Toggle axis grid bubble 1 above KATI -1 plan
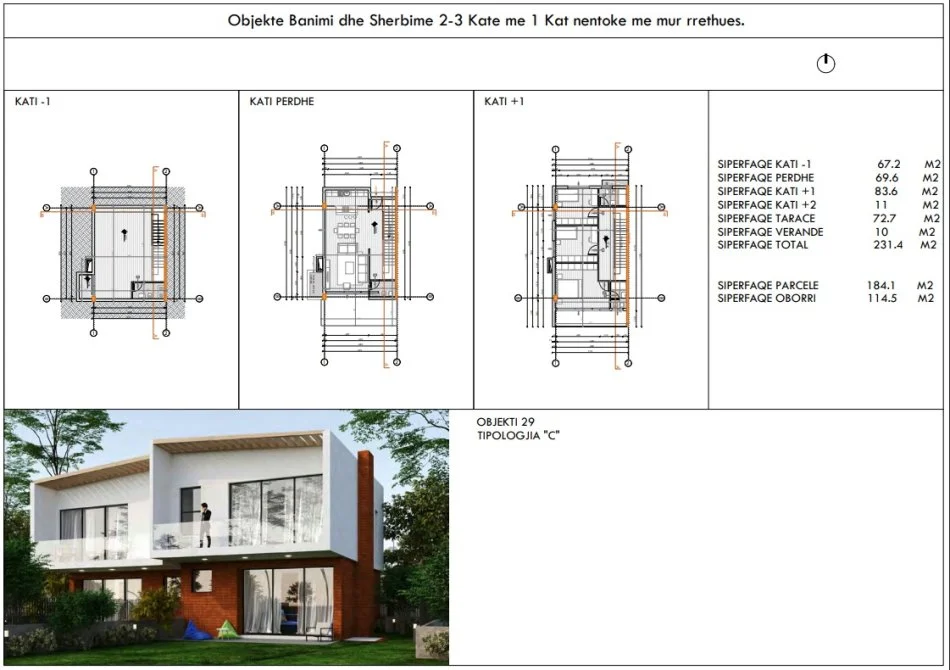The height and width of the screenshot is (670, 950). click(x=93, y=172)
